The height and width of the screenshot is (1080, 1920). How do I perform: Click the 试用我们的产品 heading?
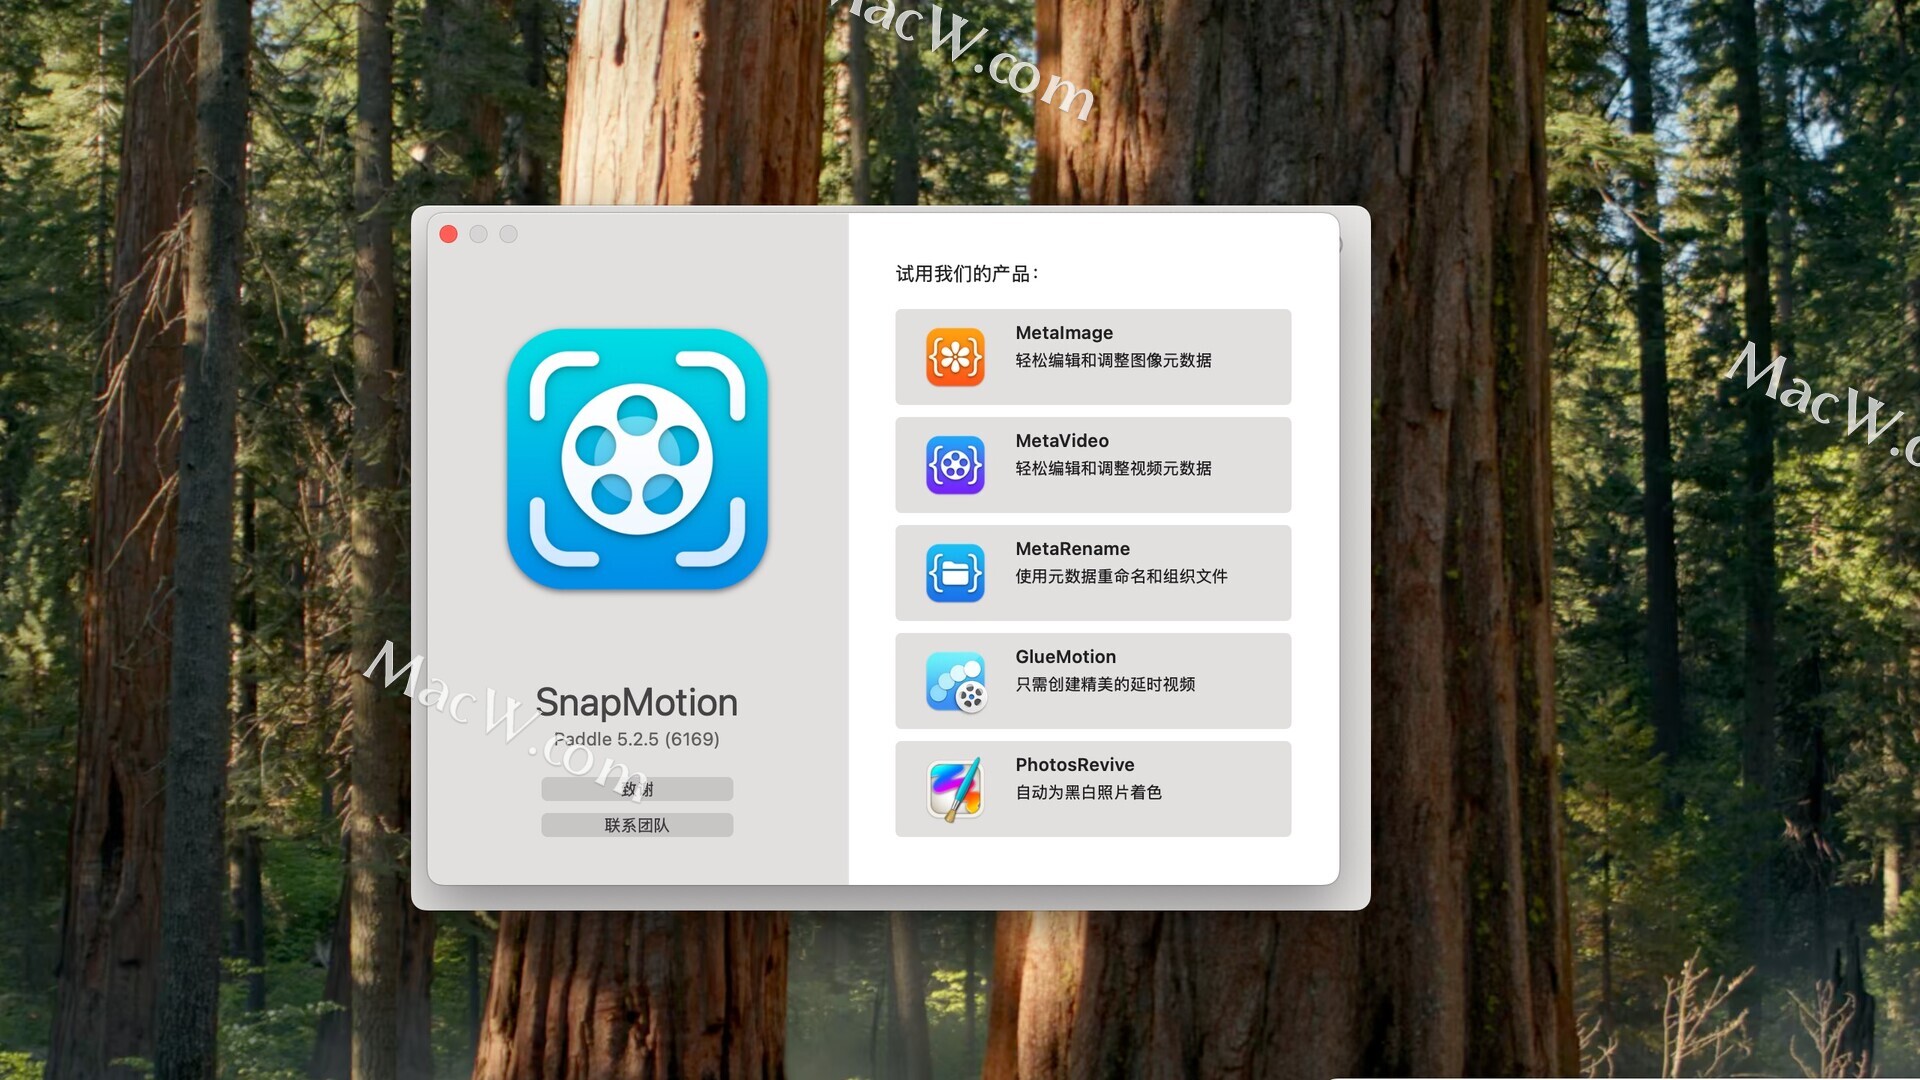click(x=967, y=274)
